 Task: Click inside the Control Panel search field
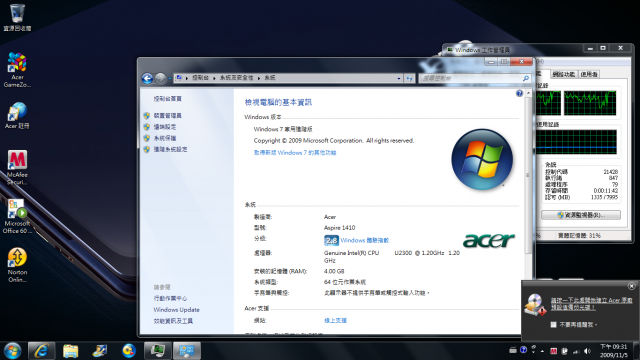[470, 78]
